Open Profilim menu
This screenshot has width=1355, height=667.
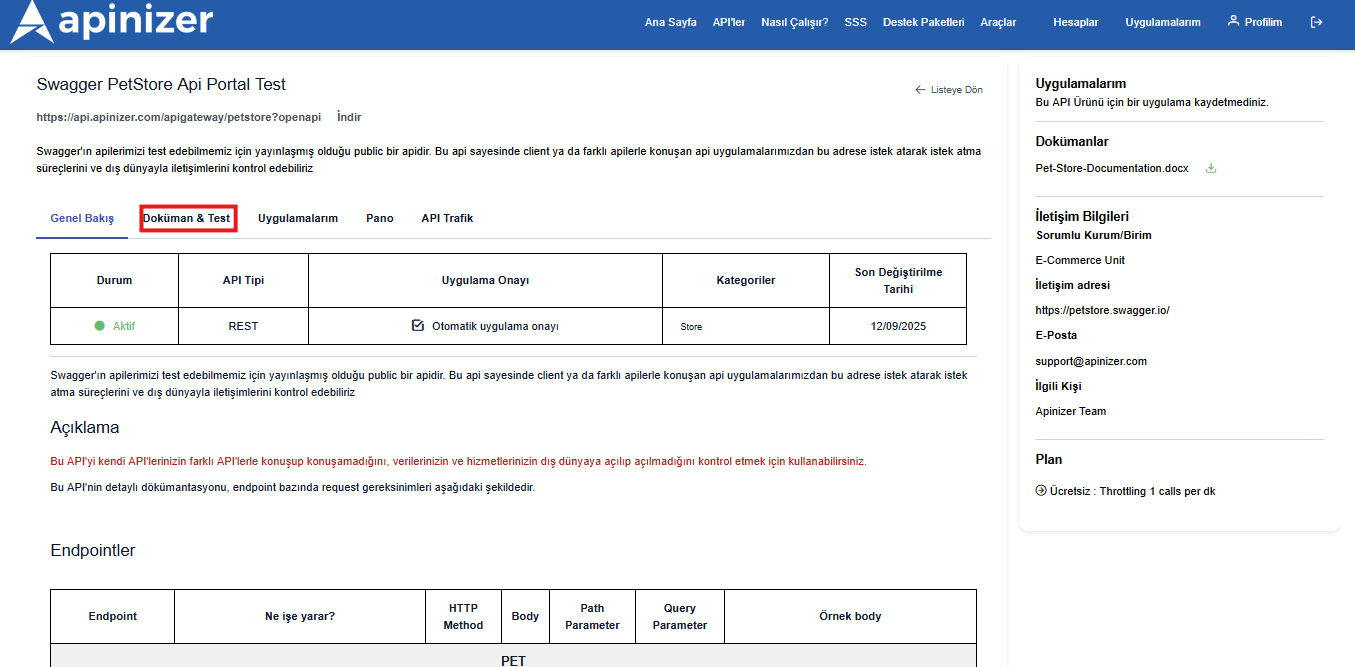1263,22
